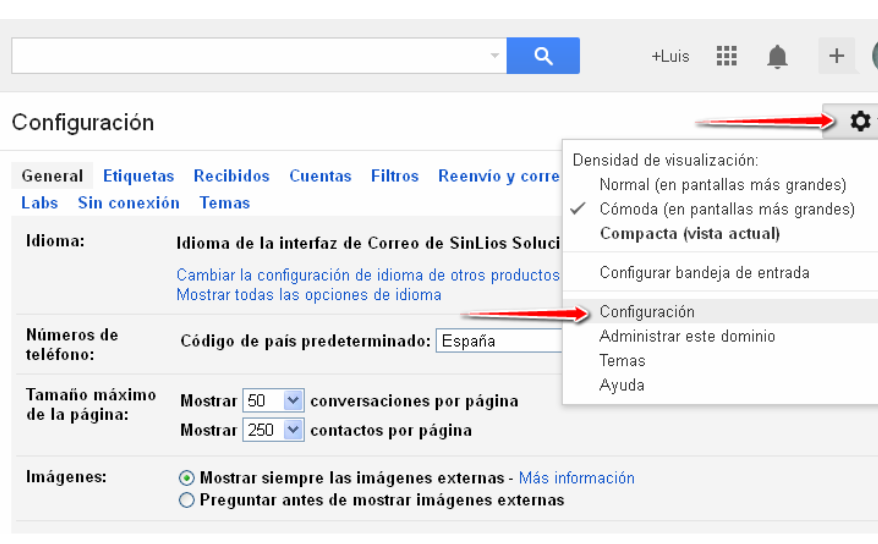This screenshot has width=878, height=544.
Task: Click the plus share button
Action: tap(836, 56)
